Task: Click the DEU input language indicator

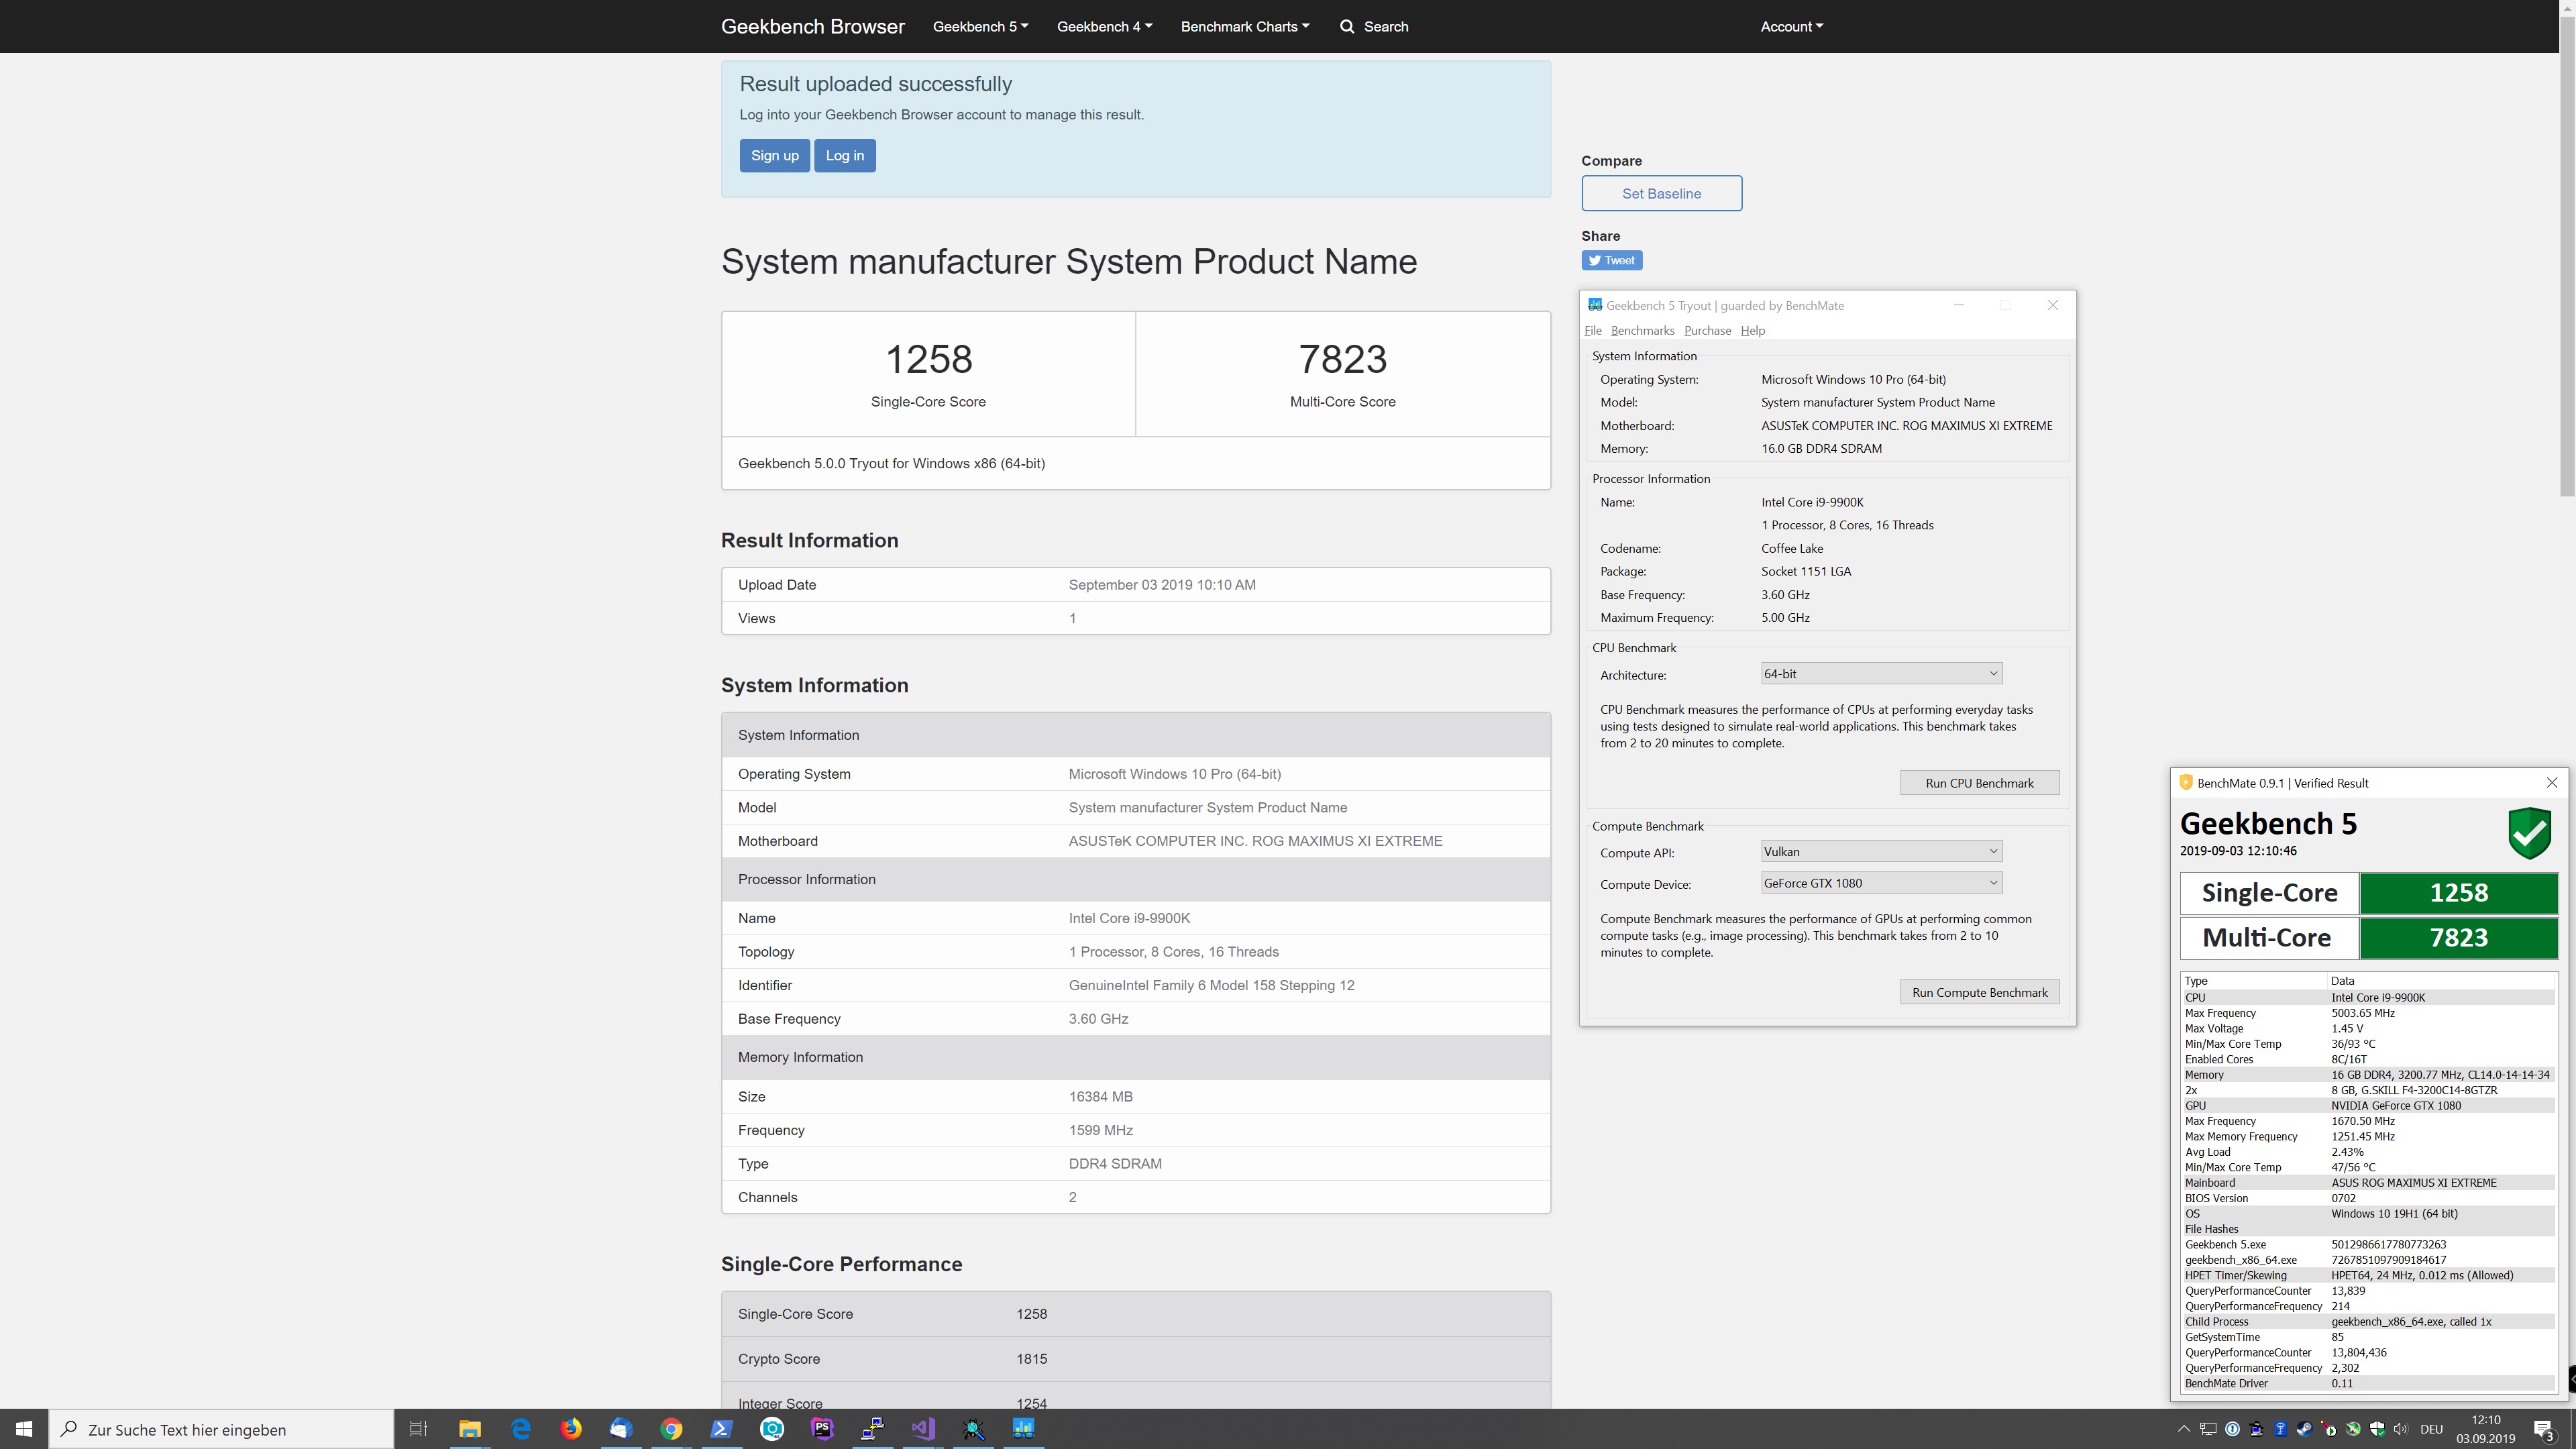Action: coord(2431,1429)
